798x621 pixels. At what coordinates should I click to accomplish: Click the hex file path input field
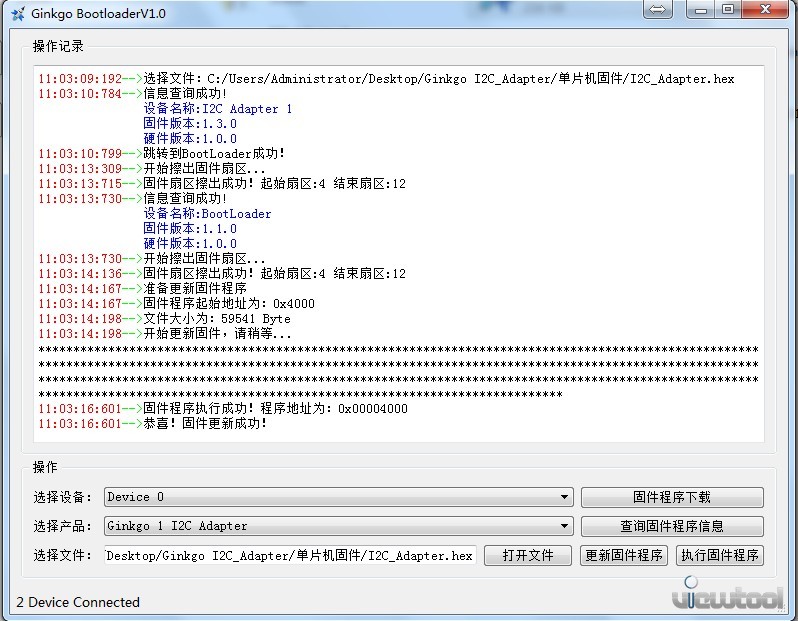[x=290, y=555]
